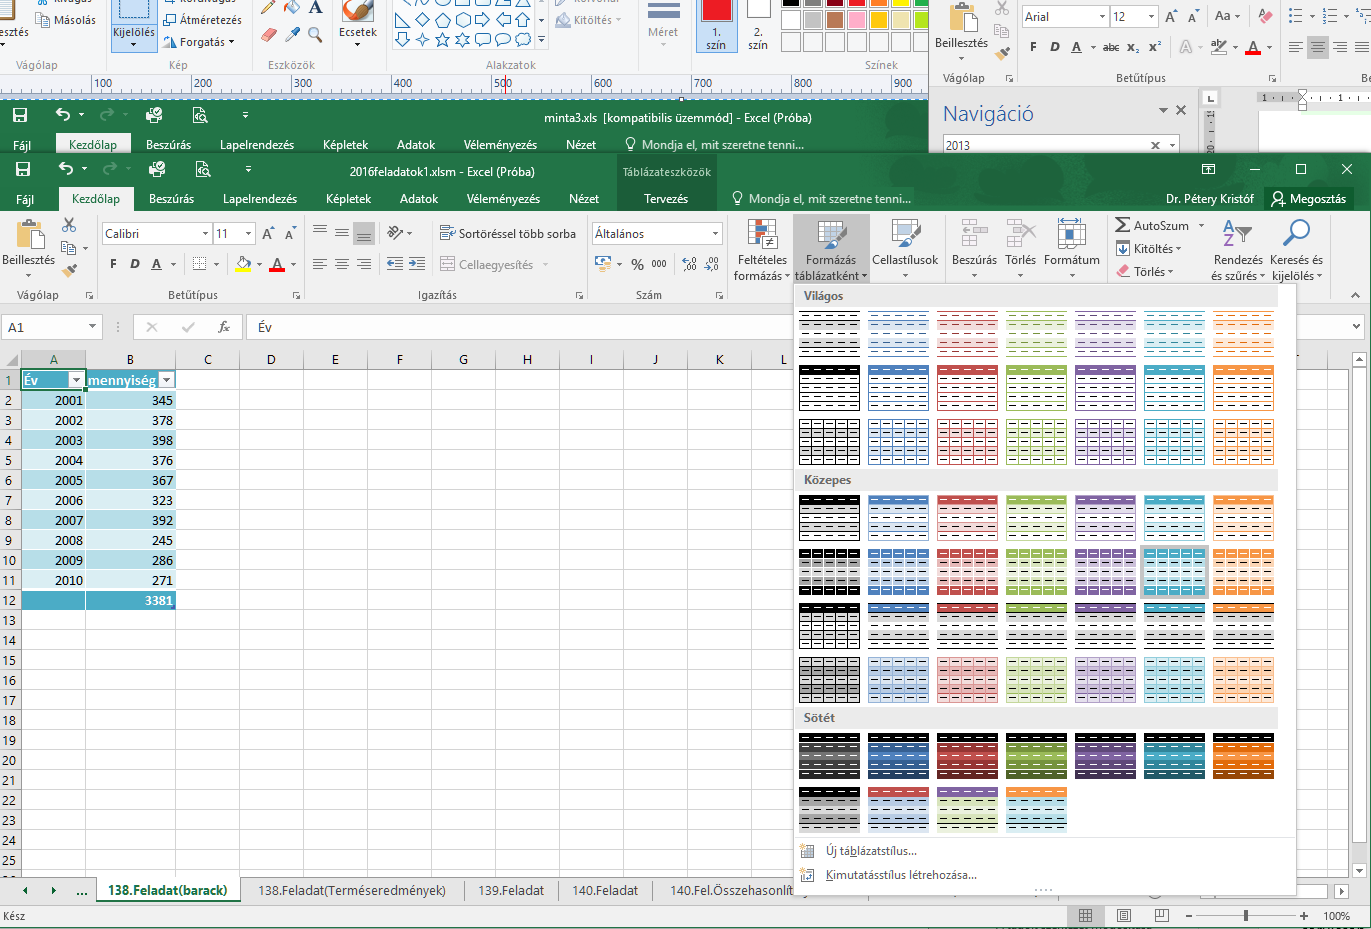Open font size 11 dropdown
Image resolution: width=1371 pixels, height=929 pixels.
[x=248, y=233]
